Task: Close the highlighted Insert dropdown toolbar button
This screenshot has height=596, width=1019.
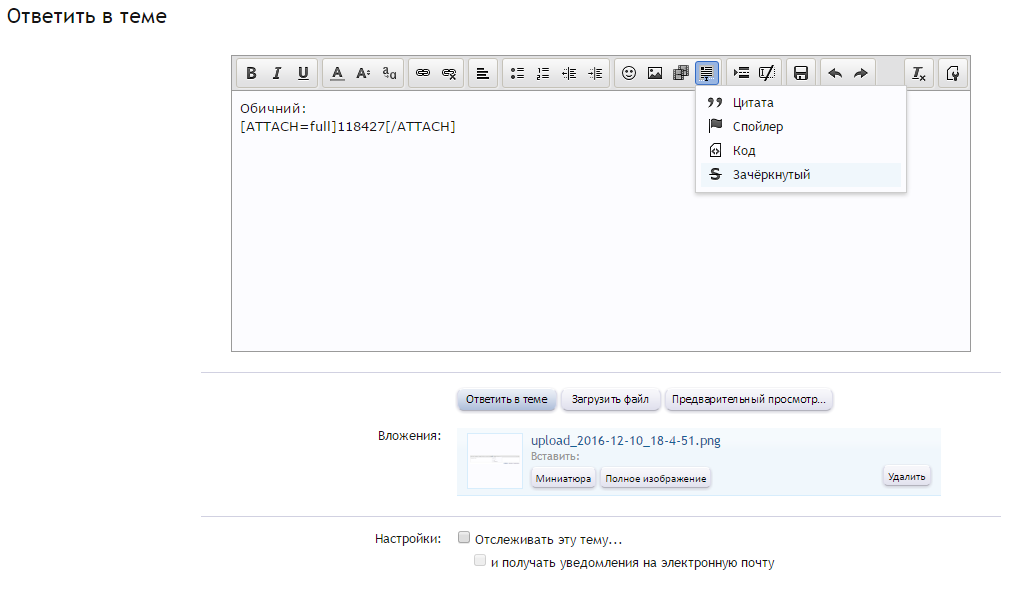Action: coord(707,73)
